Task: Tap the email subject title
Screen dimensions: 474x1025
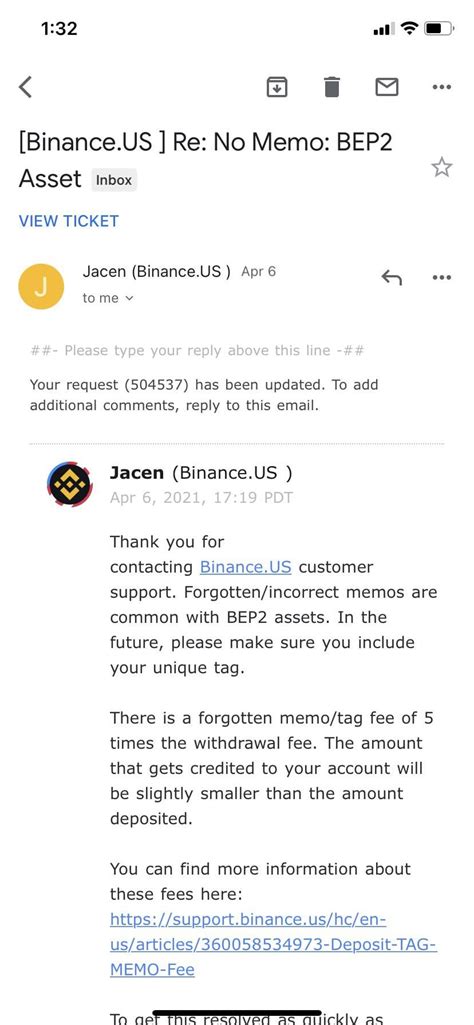Action: click(x=206, y=160)
